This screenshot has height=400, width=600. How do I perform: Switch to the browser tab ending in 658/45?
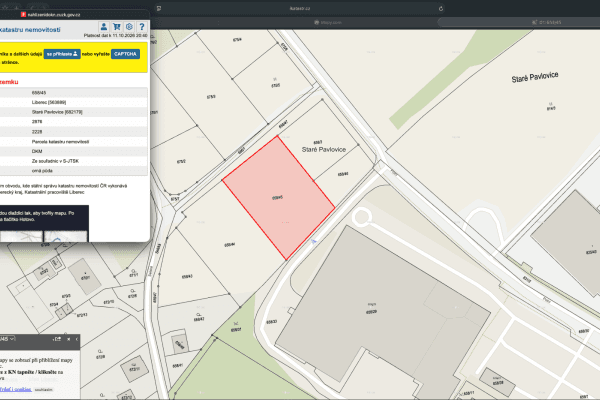(546, 22)
